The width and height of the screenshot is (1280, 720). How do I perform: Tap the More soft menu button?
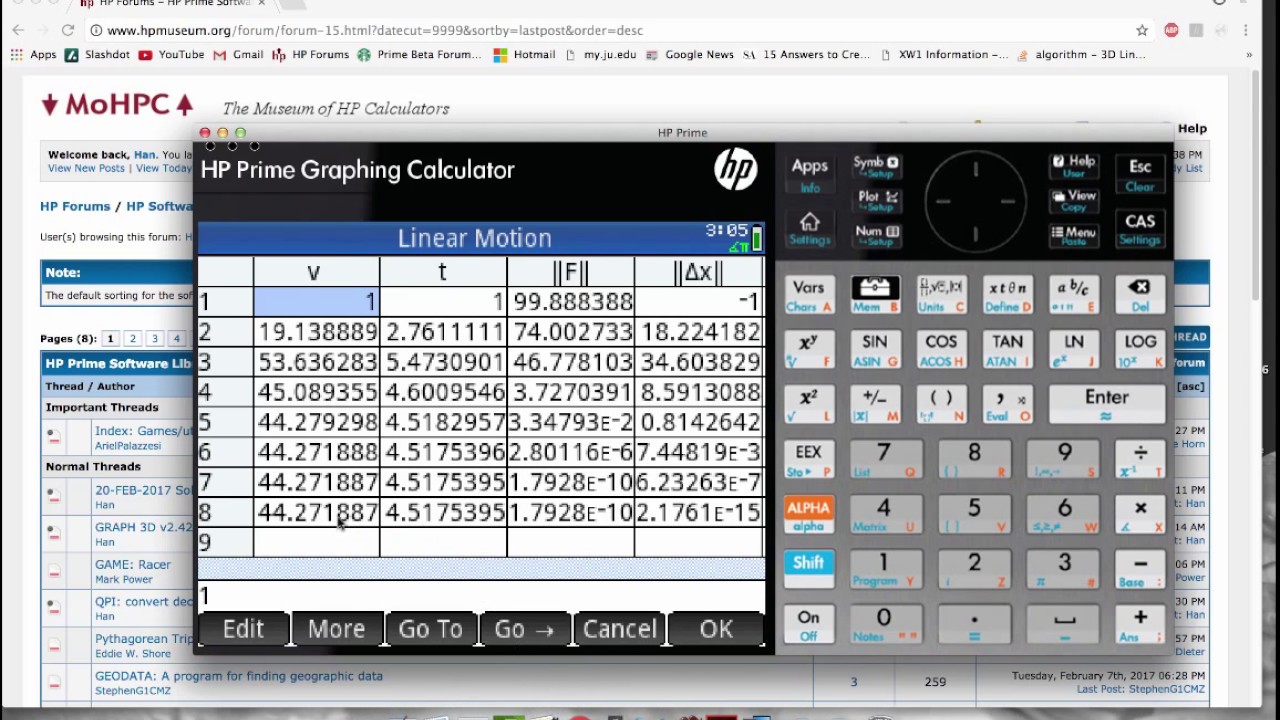click(337, 629)
